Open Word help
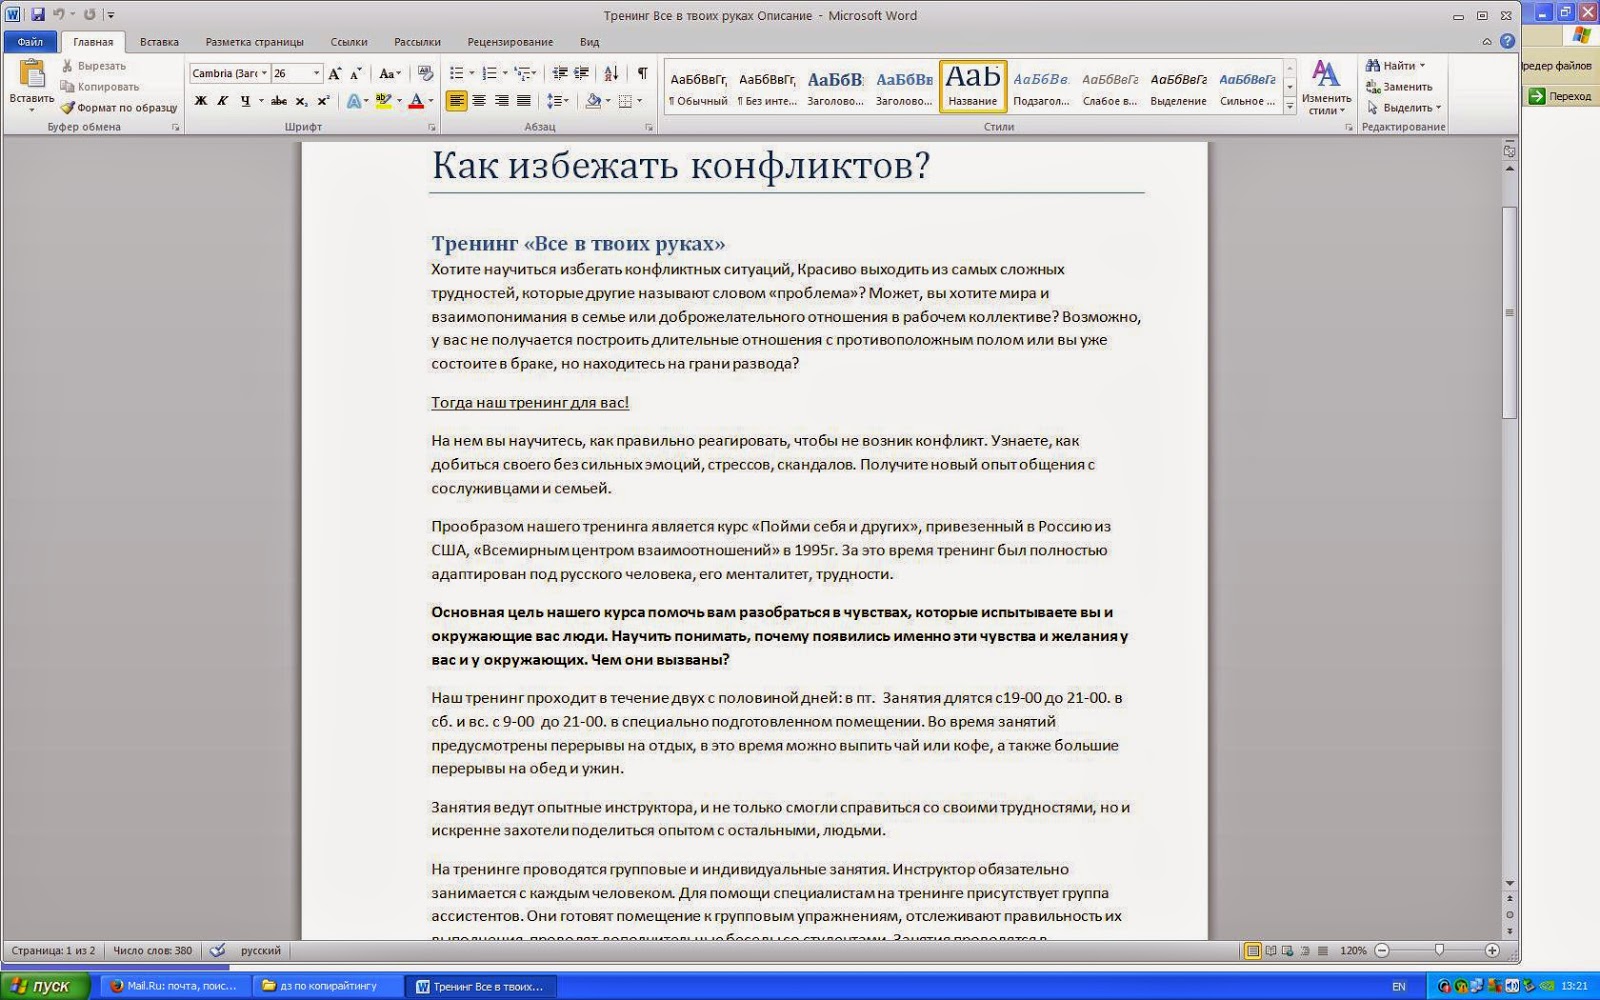1600x1000 pixels. tap(1507, 41)
